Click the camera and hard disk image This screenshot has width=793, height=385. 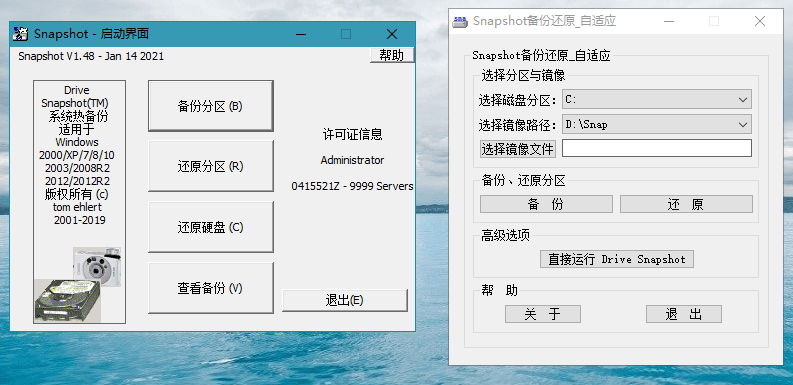point(77,284)
